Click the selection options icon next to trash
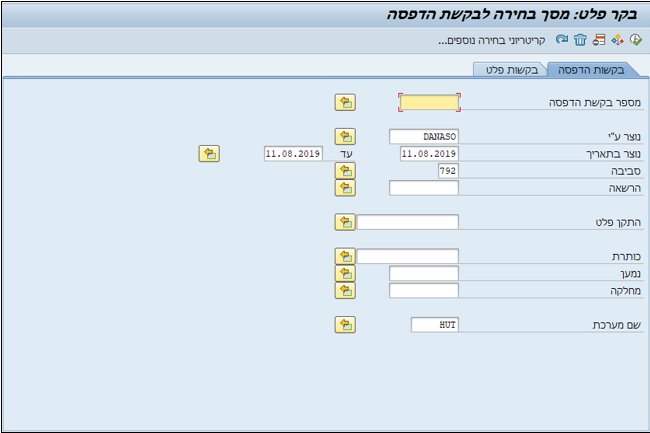Image resolution: width=650 pixels, height=433 pixels. (599, 40)
